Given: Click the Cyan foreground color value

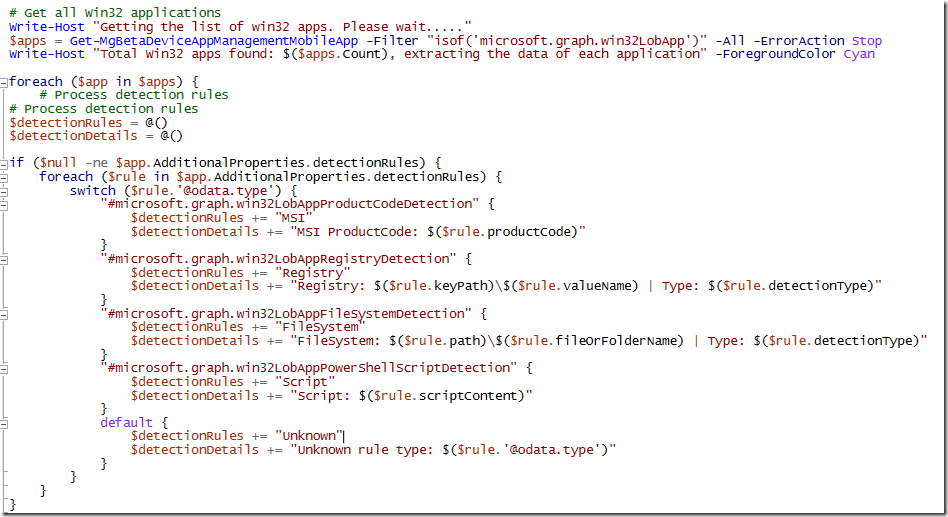Looking at the screenshot, I should click(x=858, y=54).
